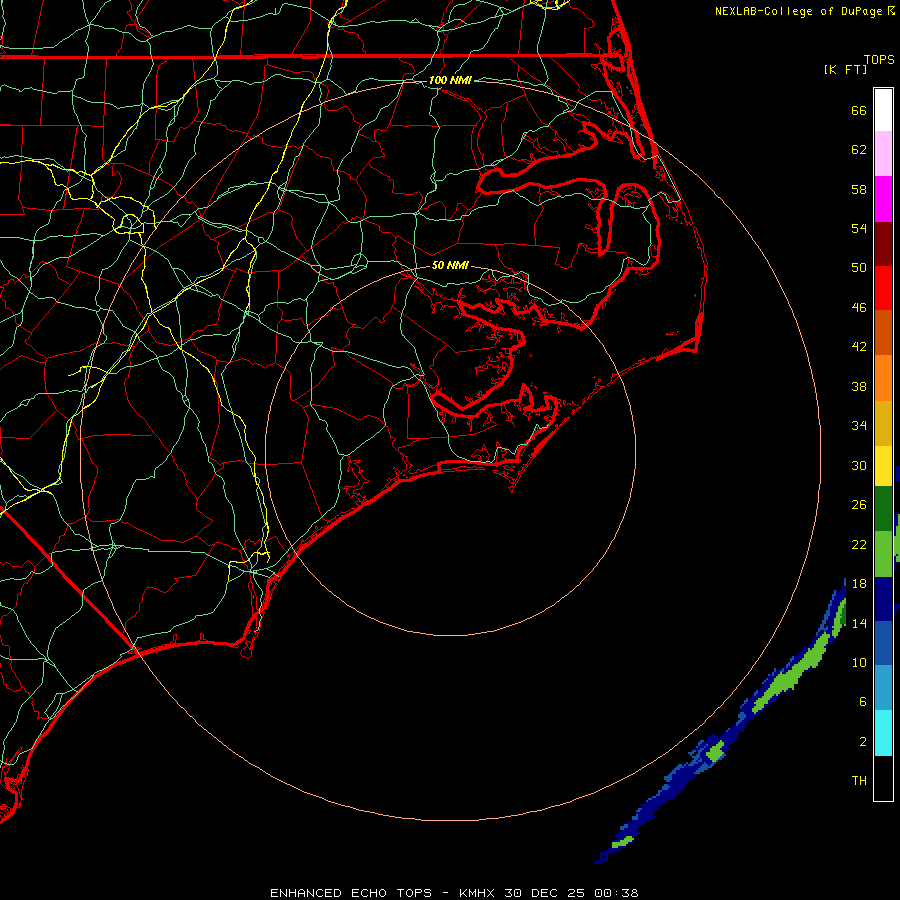Pick the light blue legend swatch

(x=883, y=688)
